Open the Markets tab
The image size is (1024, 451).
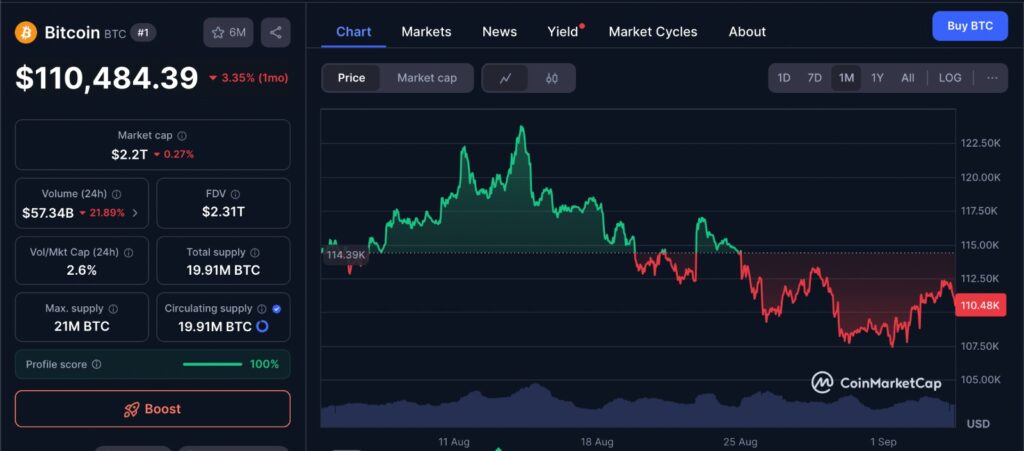426,31
